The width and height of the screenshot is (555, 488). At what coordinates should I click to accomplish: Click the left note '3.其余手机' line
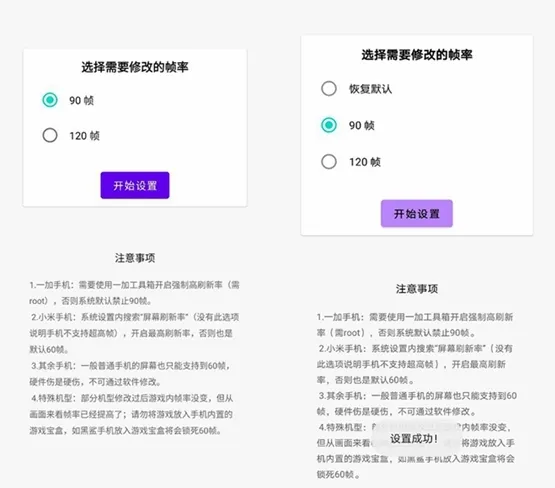(x=131, y=366)
